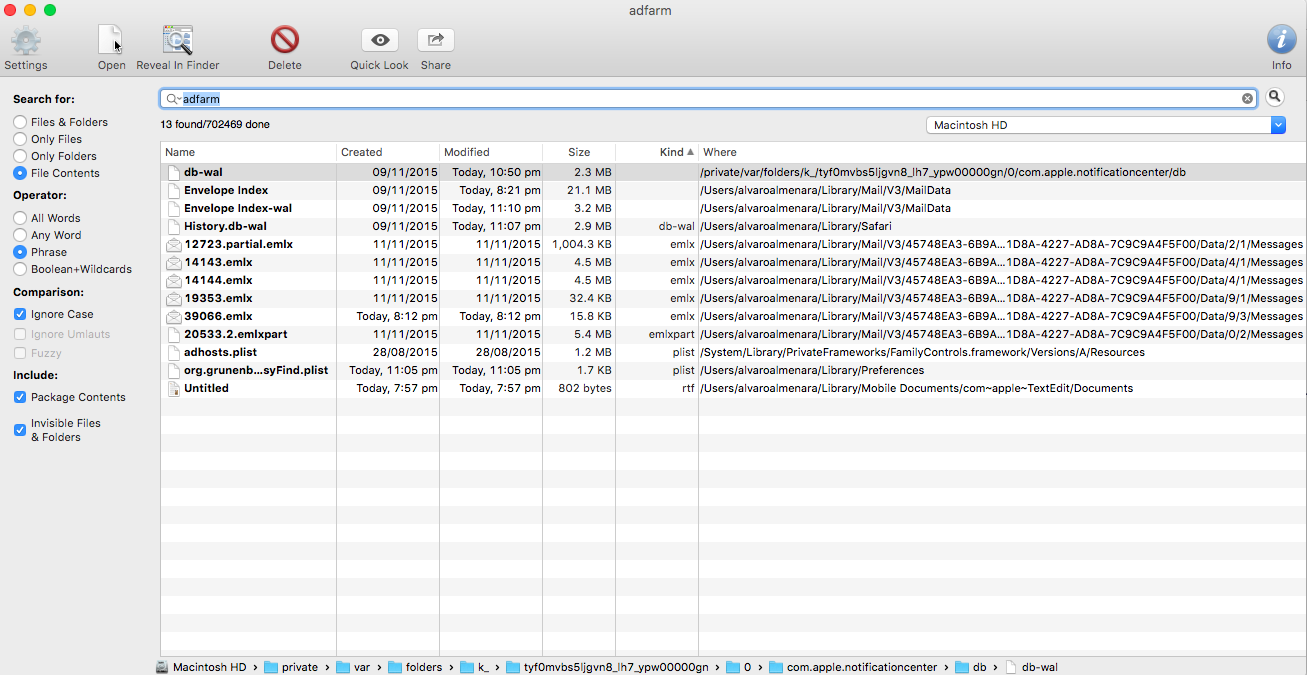Click path /Users/alvaroalmenara/Library/Safari
Screen dimensions: 1307x675
pos(796,226)
